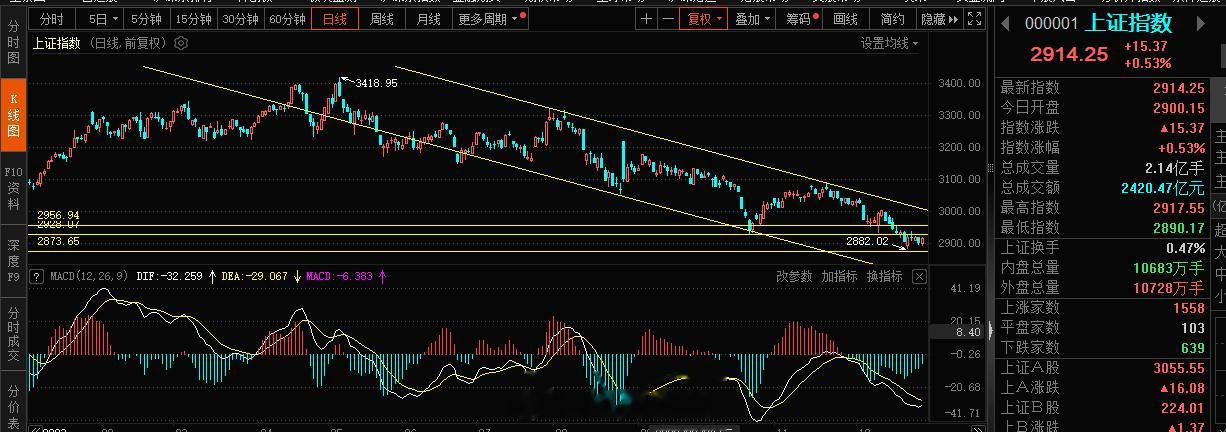
Task: Activate the 画线 drawing tool
Action: coord(846,19)
